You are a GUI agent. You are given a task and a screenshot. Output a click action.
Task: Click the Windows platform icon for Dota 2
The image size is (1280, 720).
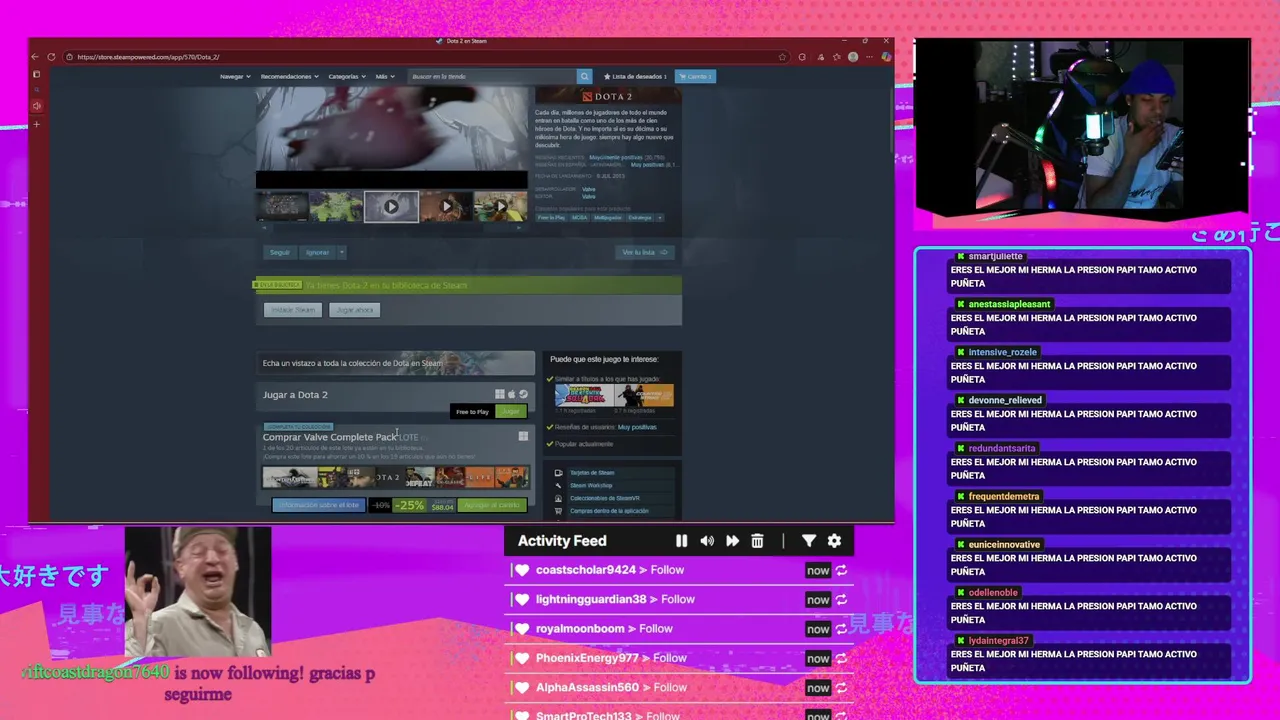click(x=500, y=394)
